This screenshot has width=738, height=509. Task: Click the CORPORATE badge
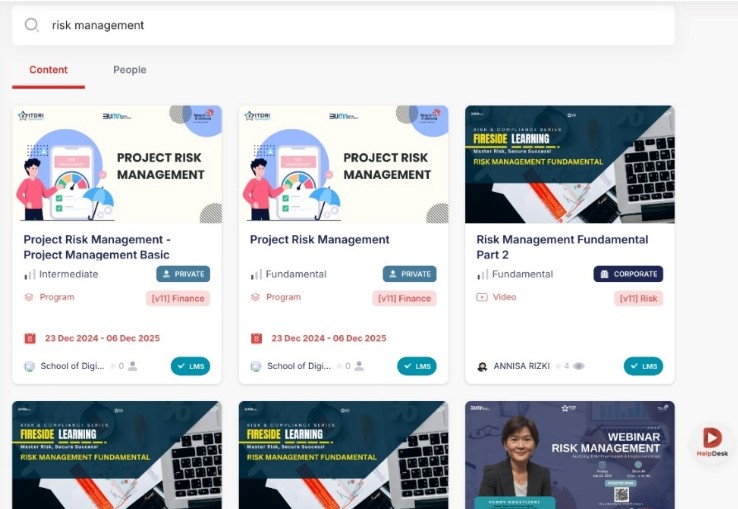click(x=628, y=274)
